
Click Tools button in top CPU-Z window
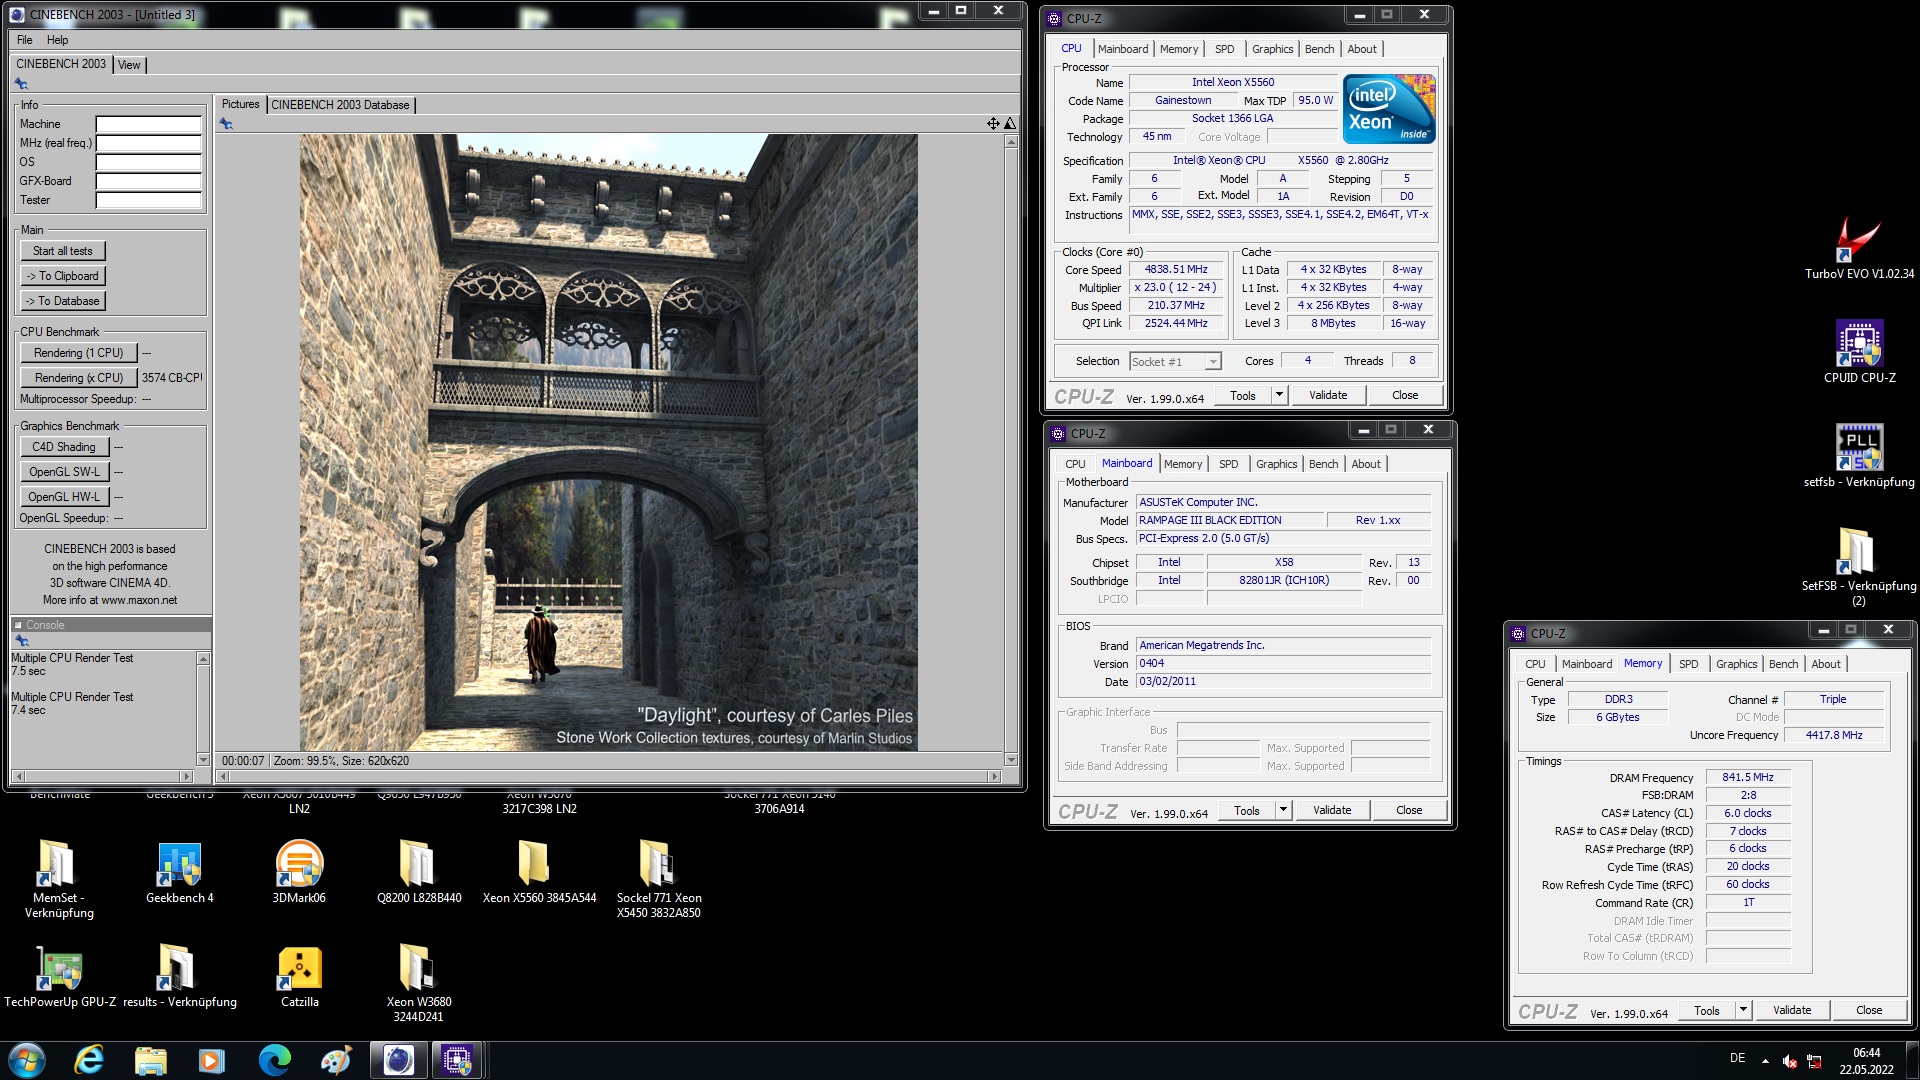click(x=1243, y=395)
